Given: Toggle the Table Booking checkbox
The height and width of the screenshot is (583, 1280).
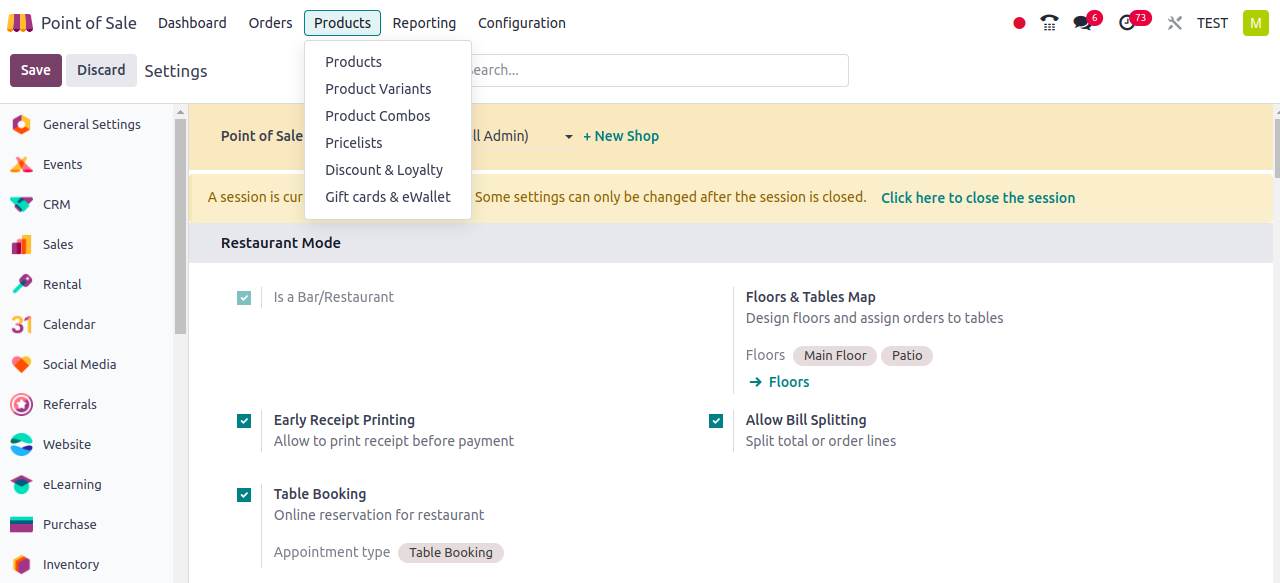Looking at the screenshot, I should click(x=244, y=495).
